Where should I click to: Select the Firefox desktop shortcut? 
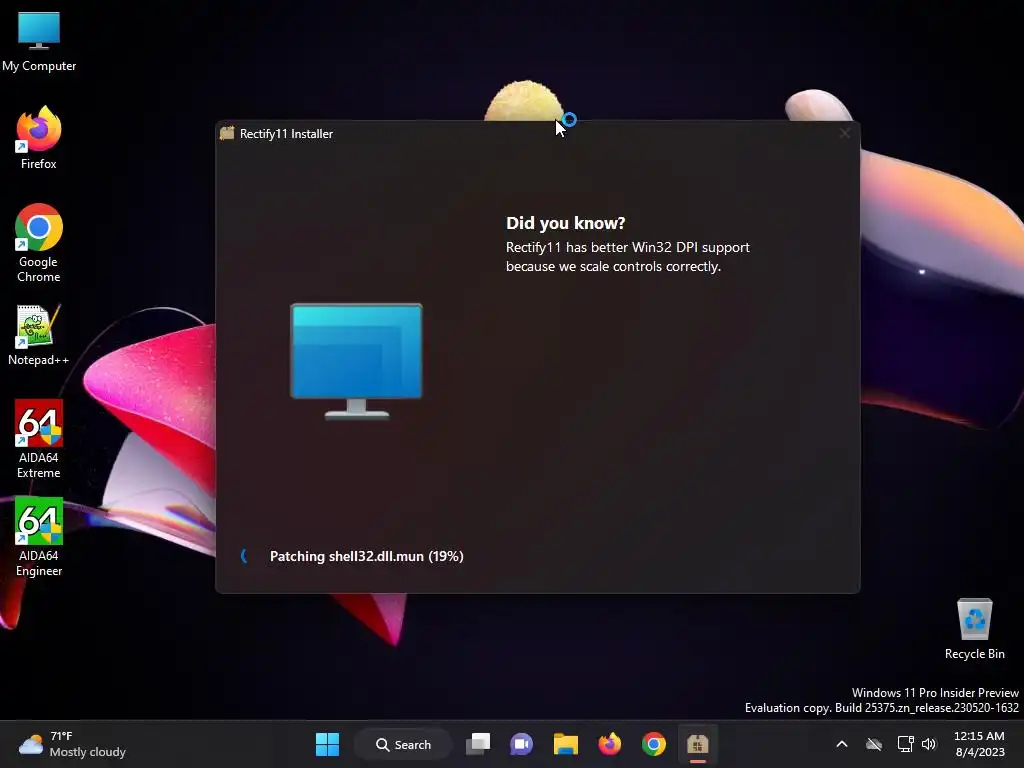pos(39,138)
